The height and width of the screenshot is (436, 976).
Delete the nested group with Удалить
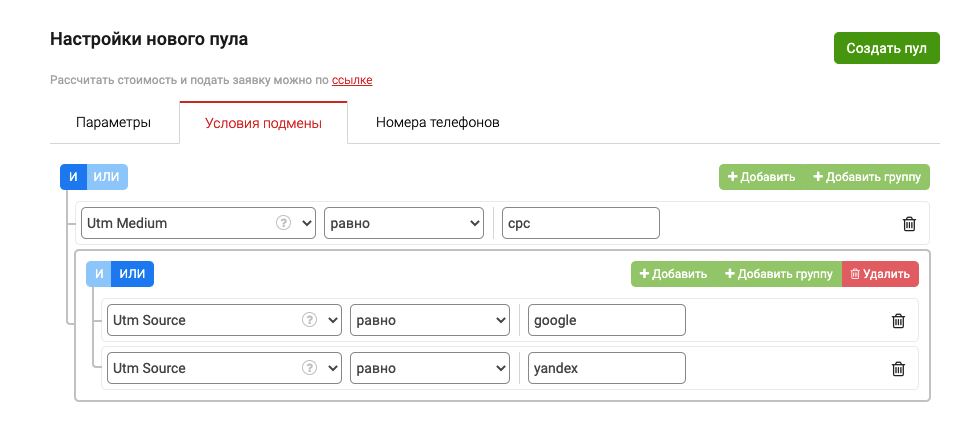pyautogui.click(x=880, y=274)
